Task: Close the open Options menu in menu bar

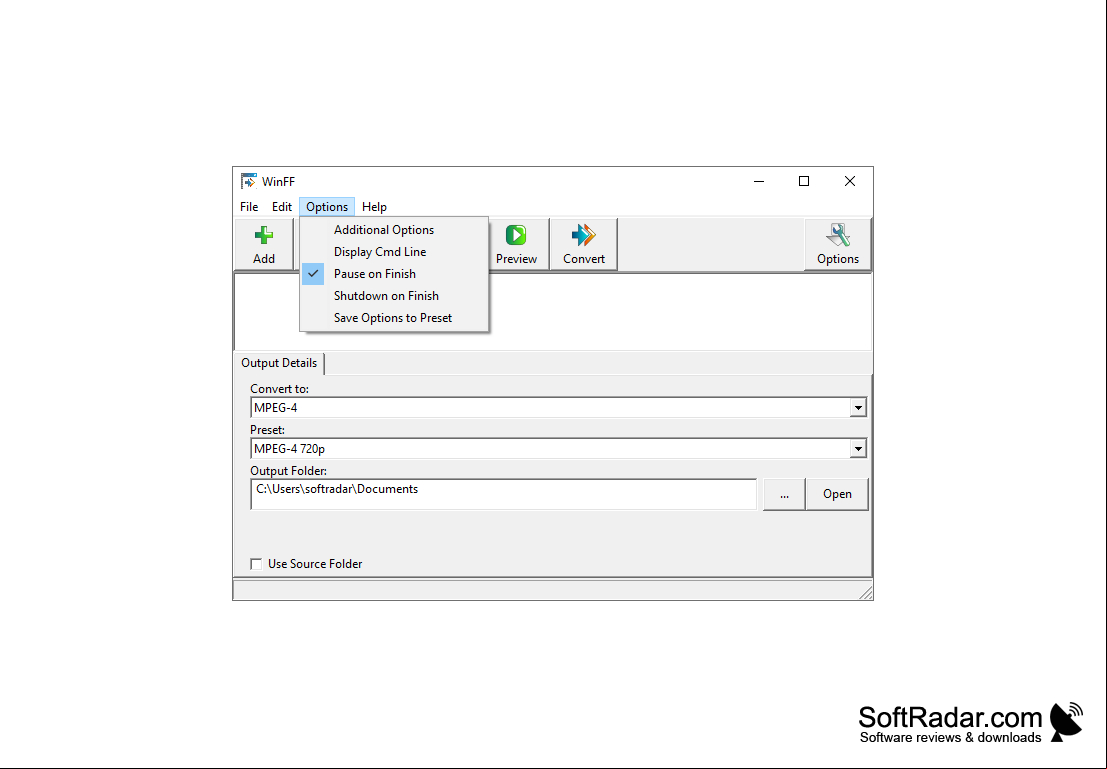Action: point(327,207)
